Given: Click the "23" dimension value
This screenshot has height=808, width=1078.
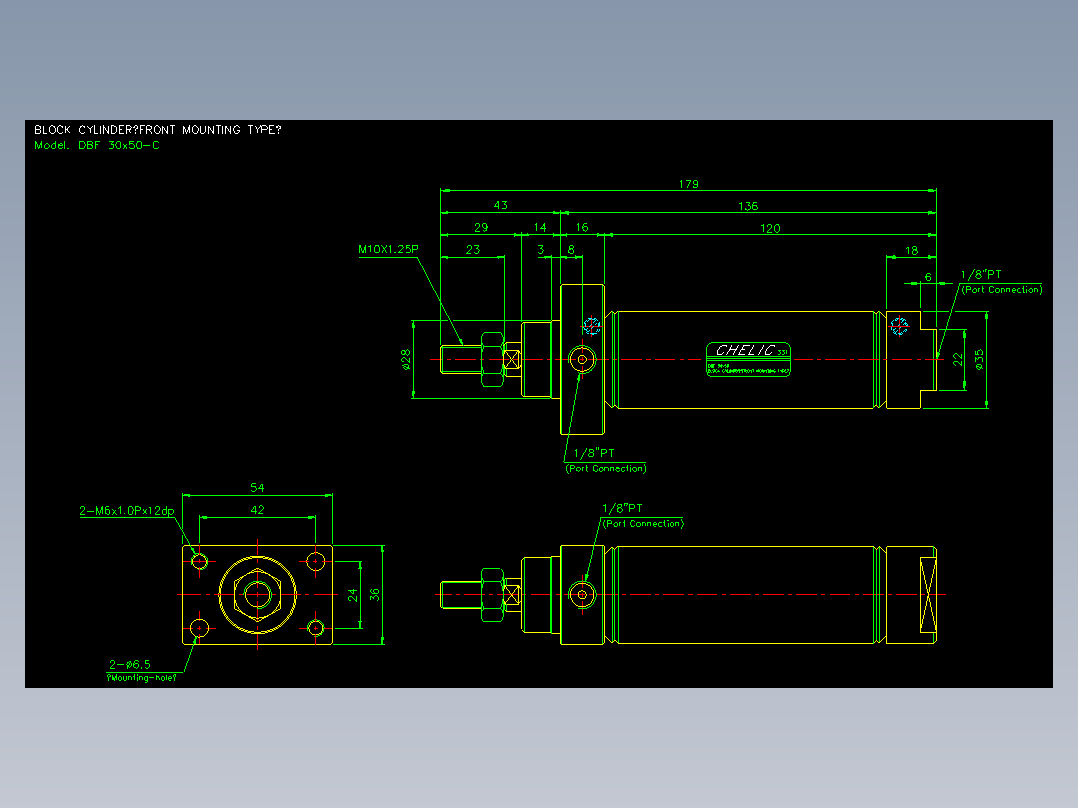Looking at the screenshot, I should tap(473, 249).
